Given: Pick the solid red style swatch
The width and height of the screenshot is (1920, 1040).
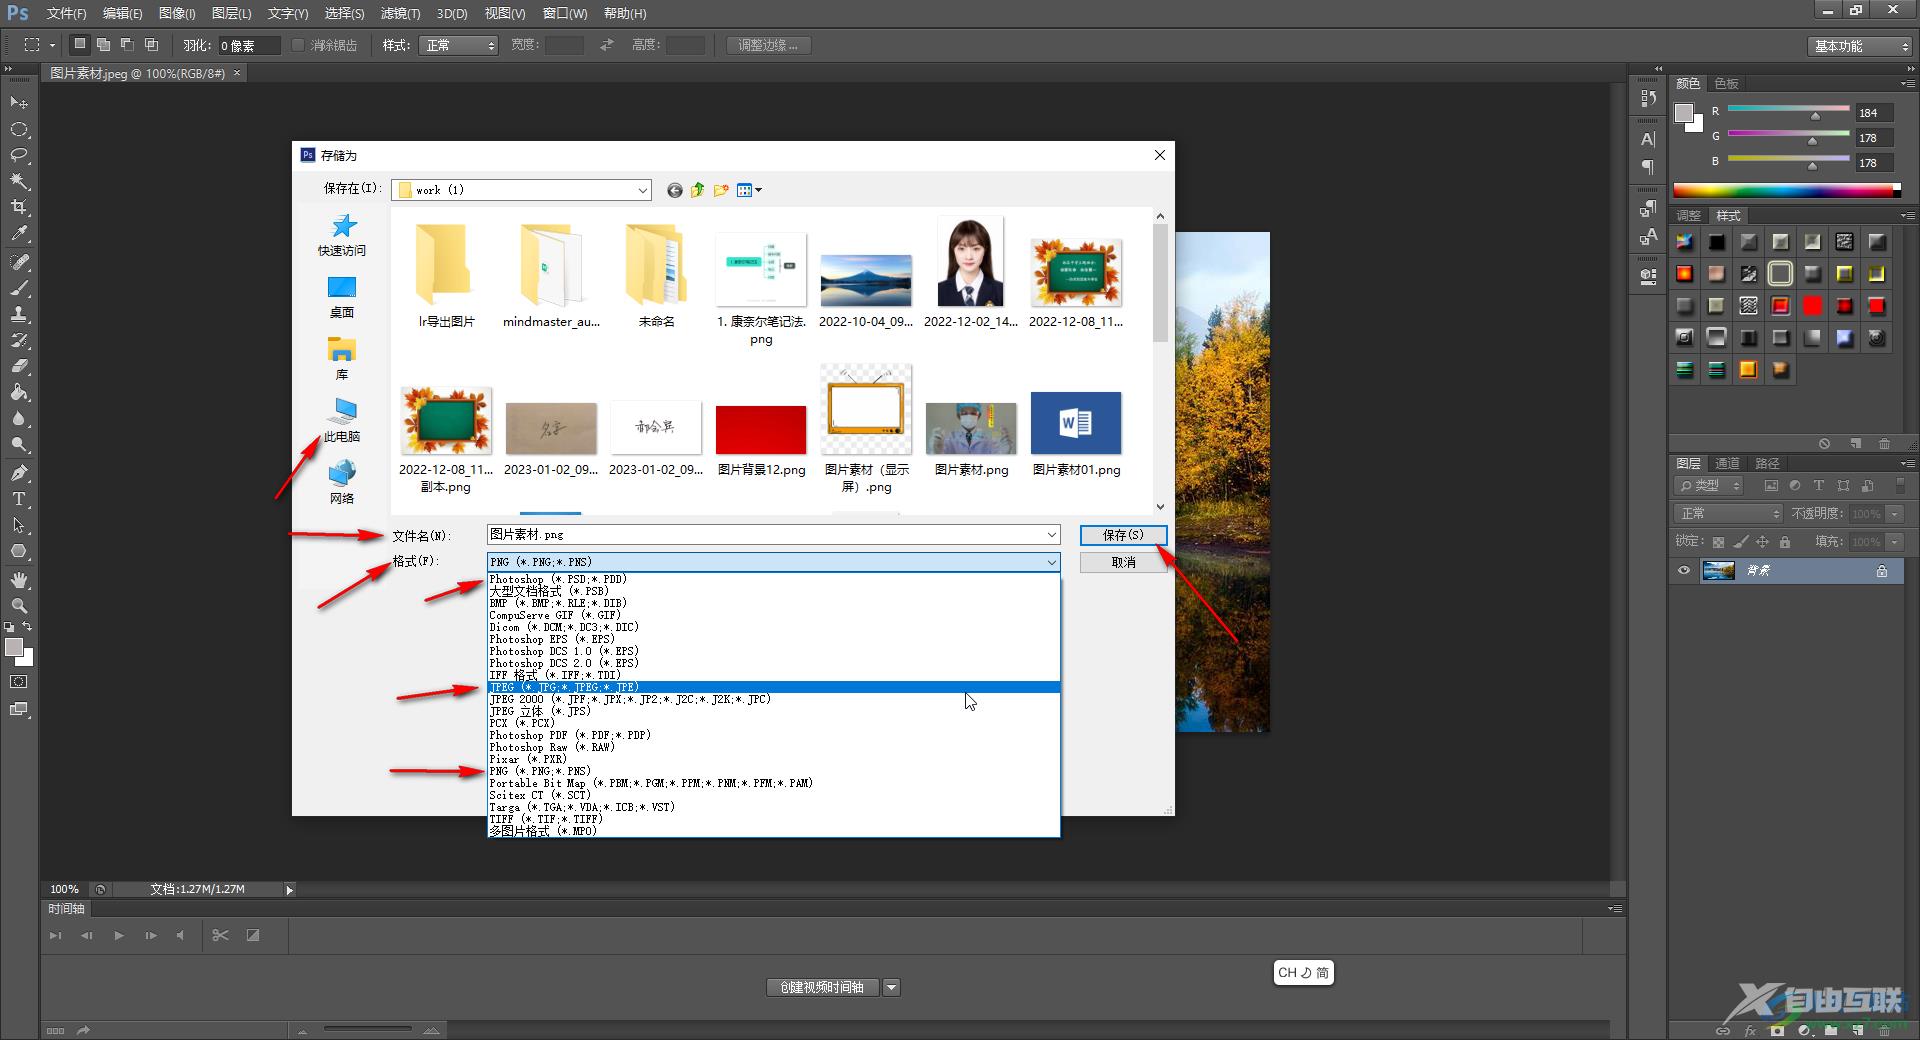Looking at the screenshot, I should 1812,306.
